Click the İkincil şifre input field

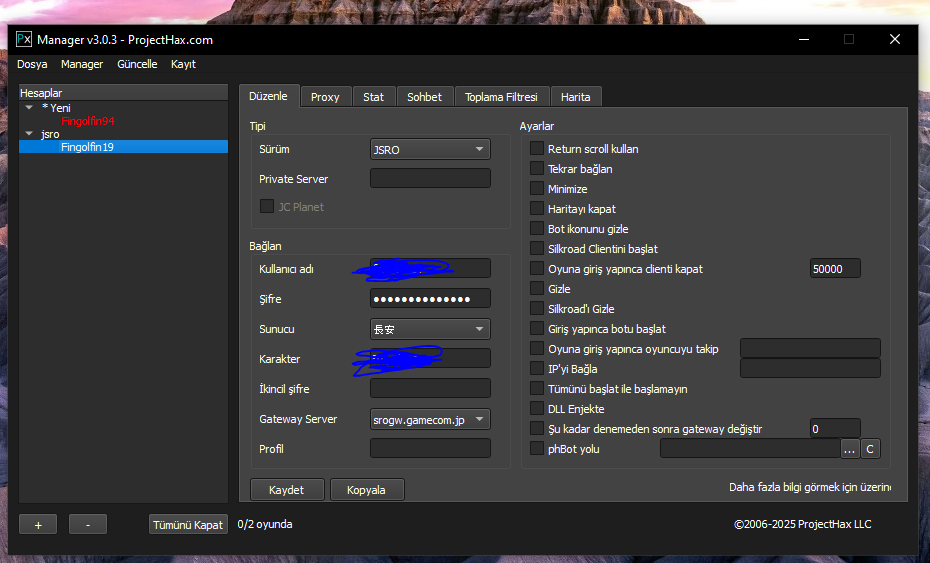coord(430,389)
